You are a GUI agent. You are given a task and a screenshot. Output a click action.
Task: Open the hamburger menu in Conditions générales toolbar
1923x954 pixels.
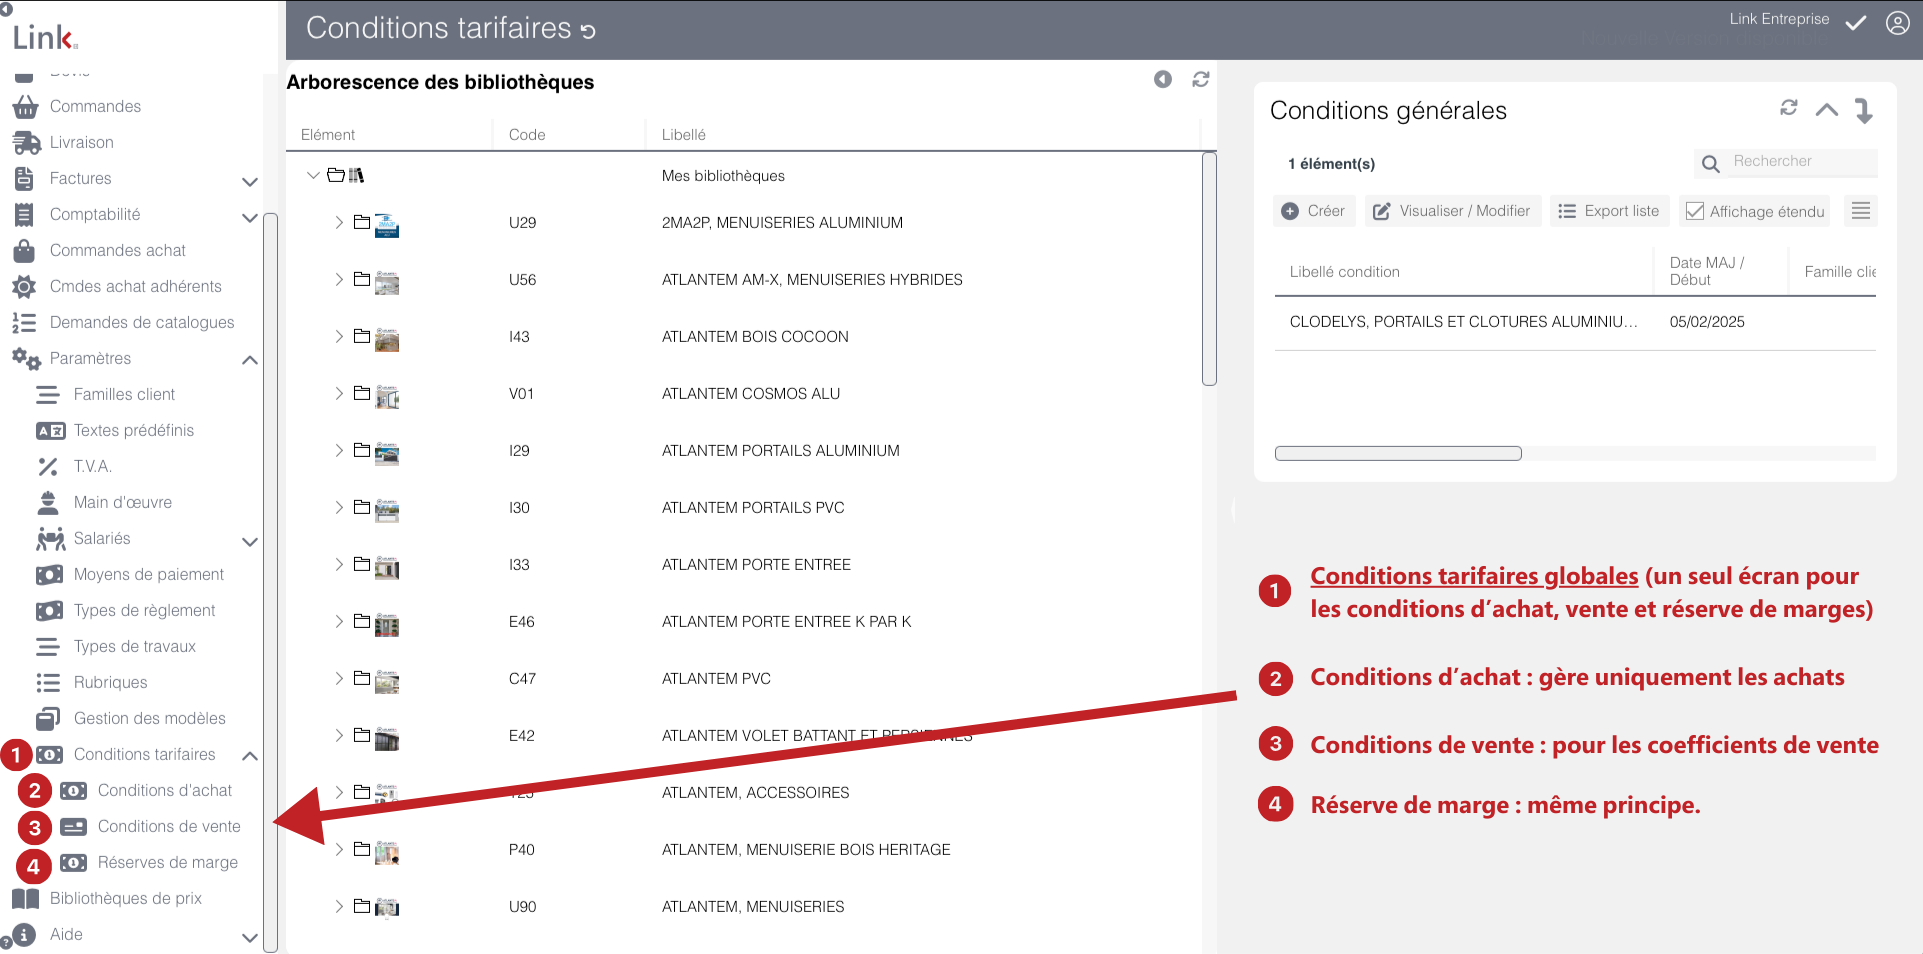pos(1860,211)
